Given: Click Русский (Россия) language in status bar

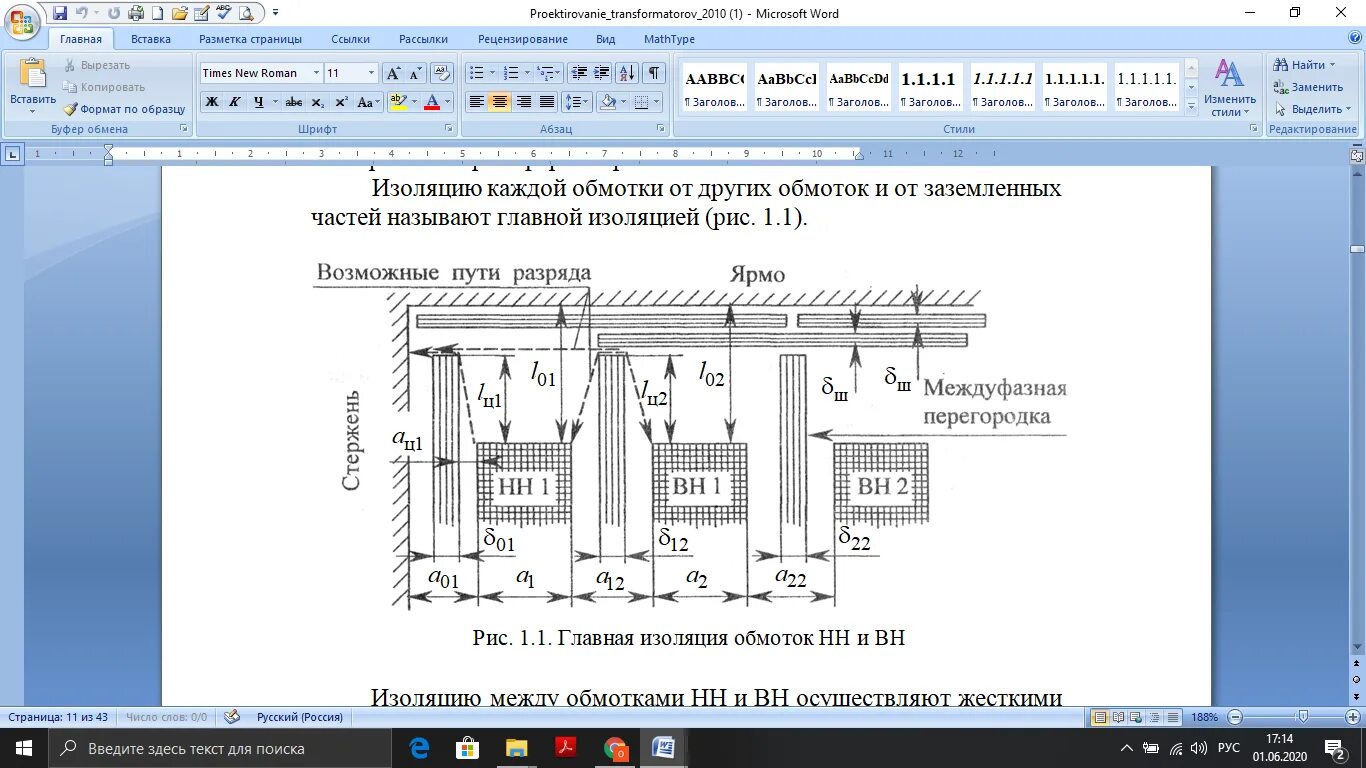Looking at the screenshot, I should click(x=300, y=717).
